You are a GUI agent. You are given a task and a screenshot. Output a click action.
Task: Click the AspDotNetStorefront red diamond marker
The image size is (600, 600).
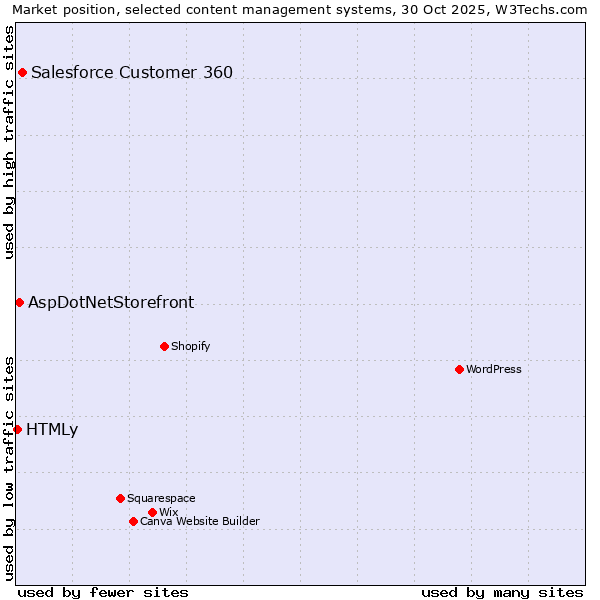click(19, 302)
